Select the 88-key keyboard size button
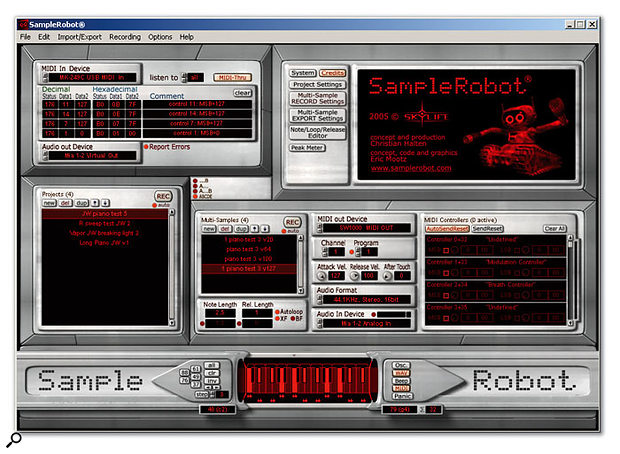The image size is (620, 454). coord(185,373)
